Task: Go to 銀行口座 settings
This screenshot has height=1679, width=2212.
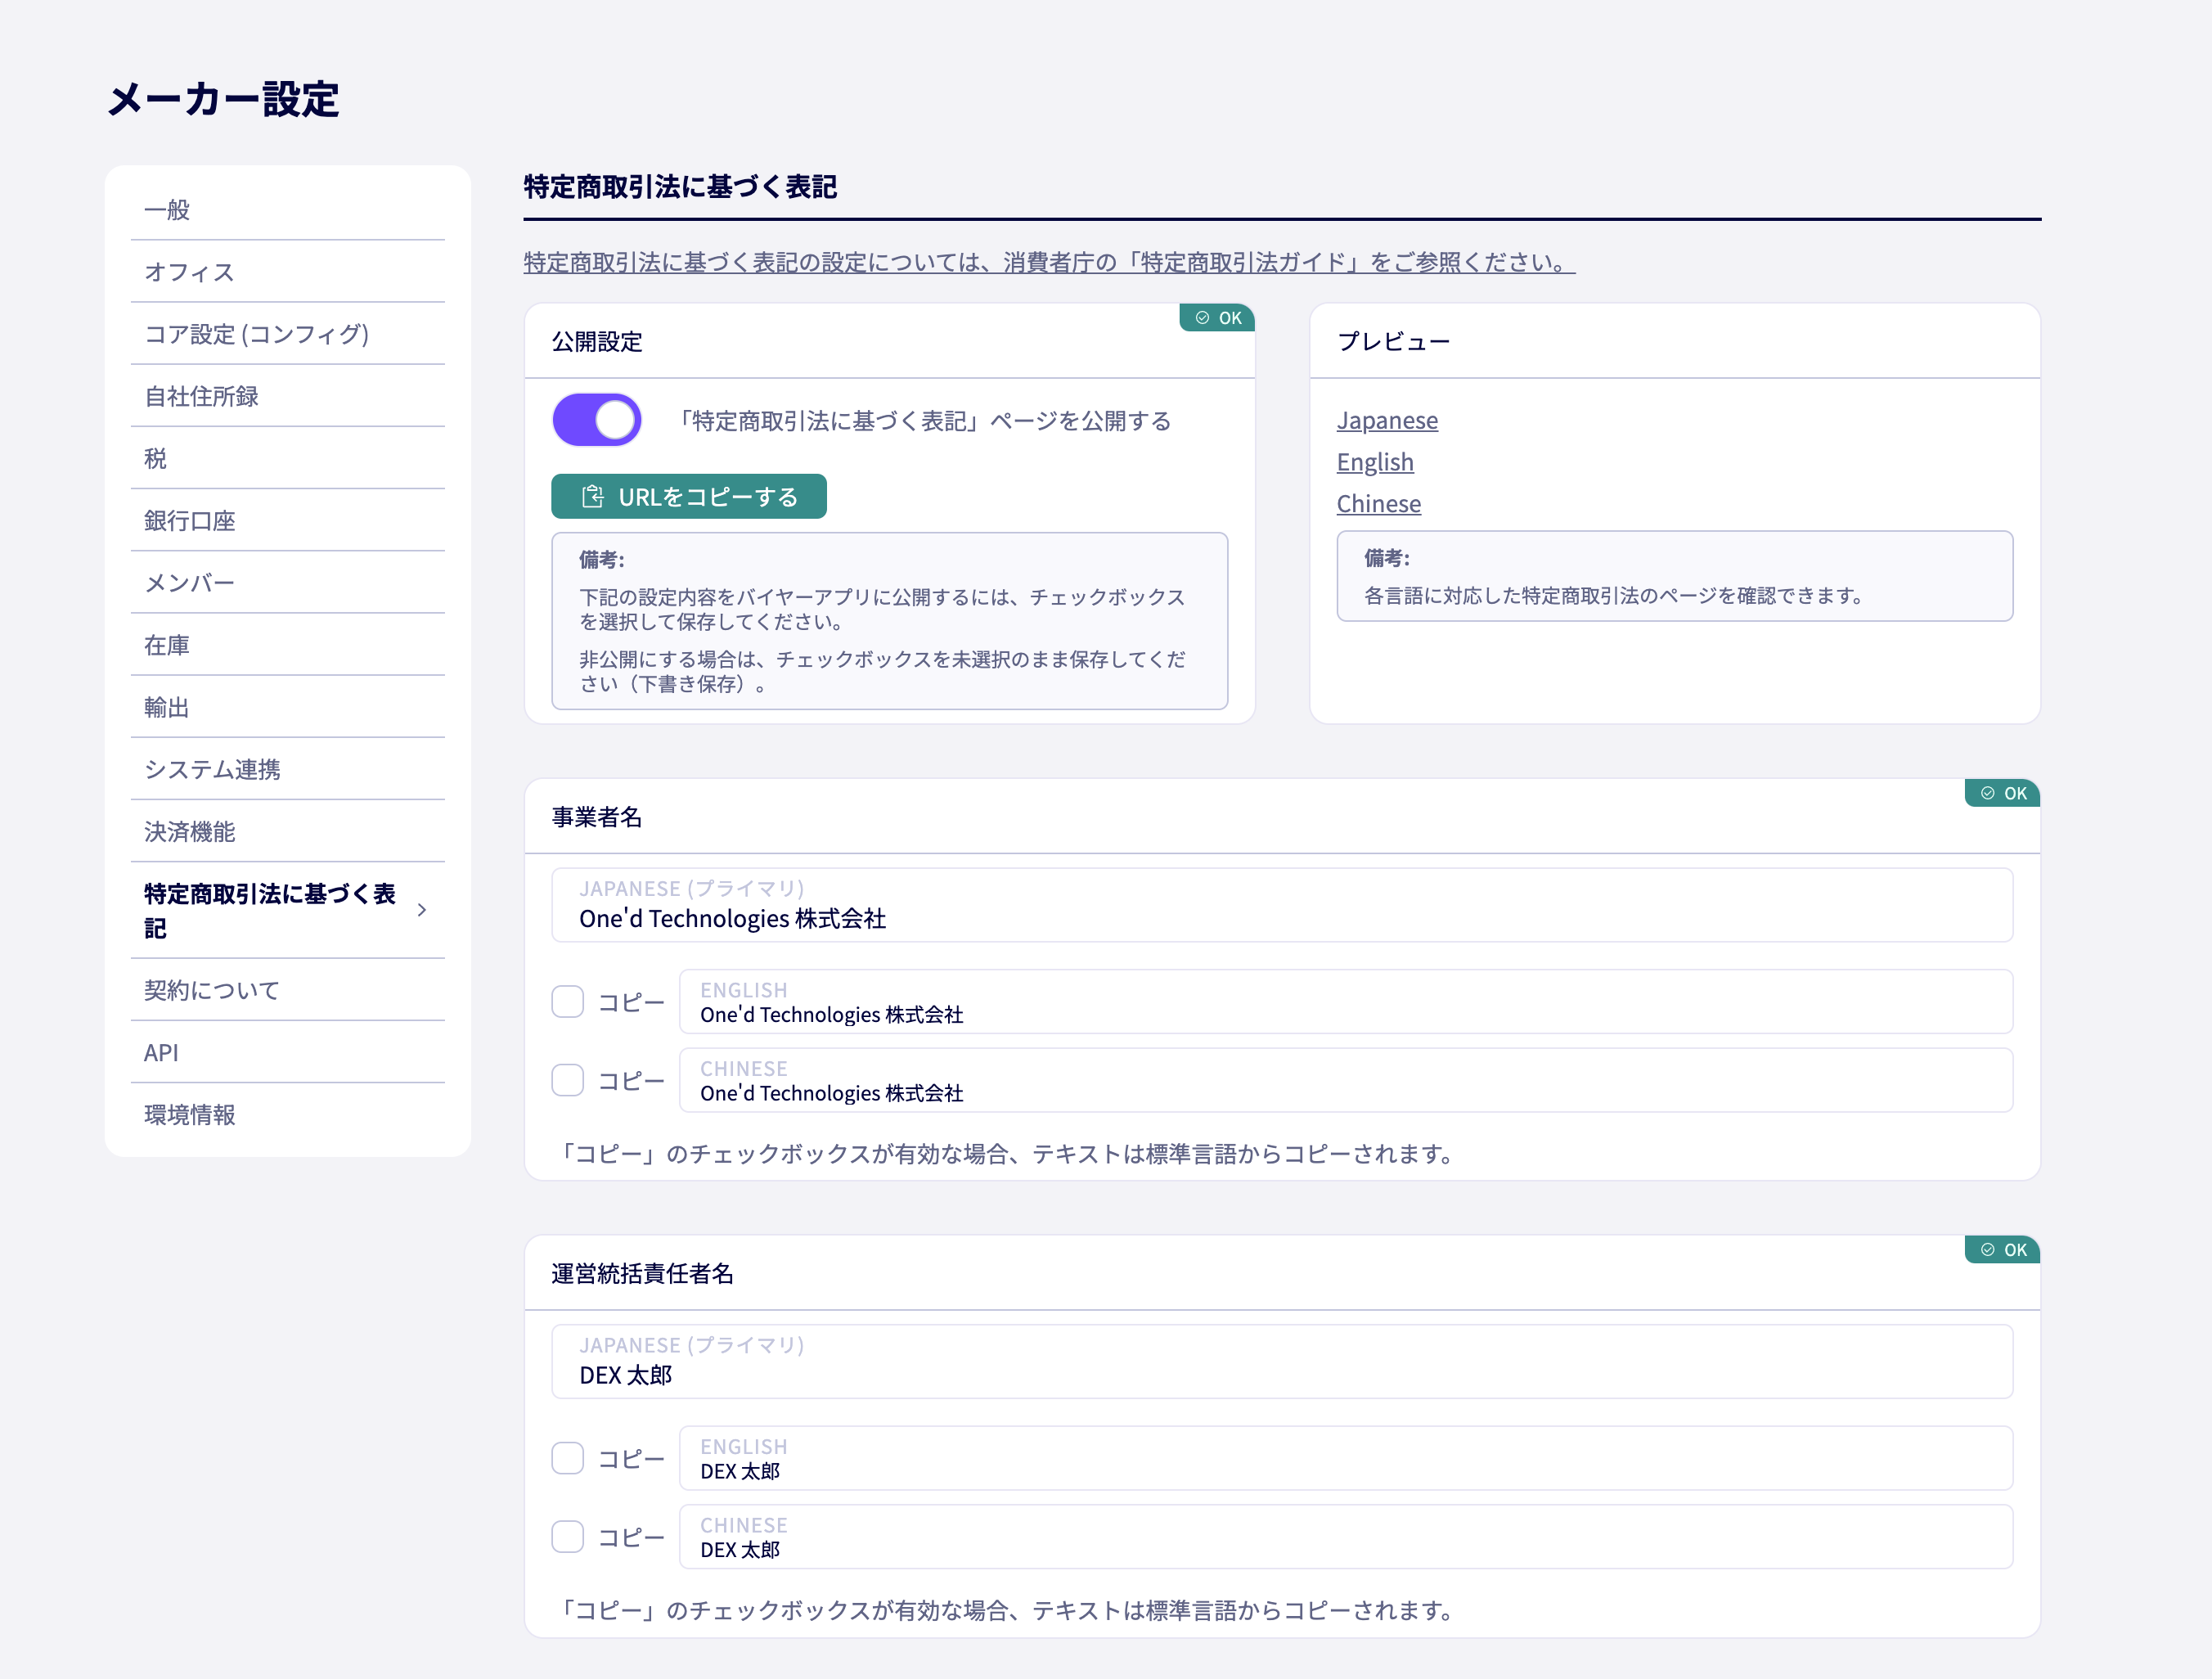Action: (x=288, y=521)
